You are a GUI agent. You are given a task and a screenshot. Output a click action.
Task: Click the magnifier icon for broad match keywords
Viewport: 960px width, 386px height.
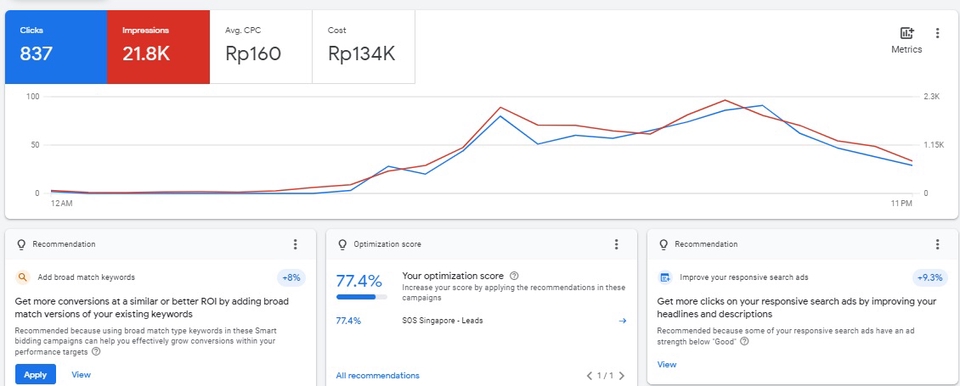coord(23,278)
